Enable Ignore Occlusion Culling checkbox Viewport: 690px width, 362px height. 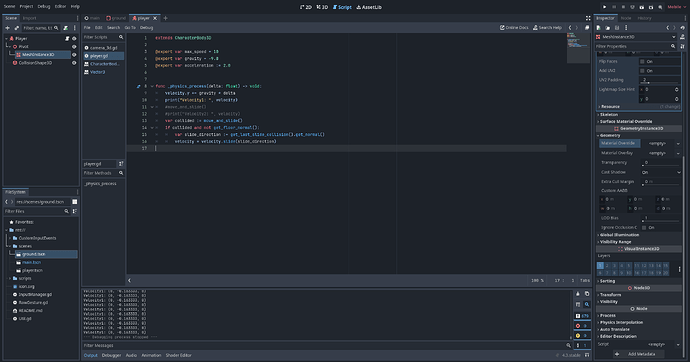point(644,228)
